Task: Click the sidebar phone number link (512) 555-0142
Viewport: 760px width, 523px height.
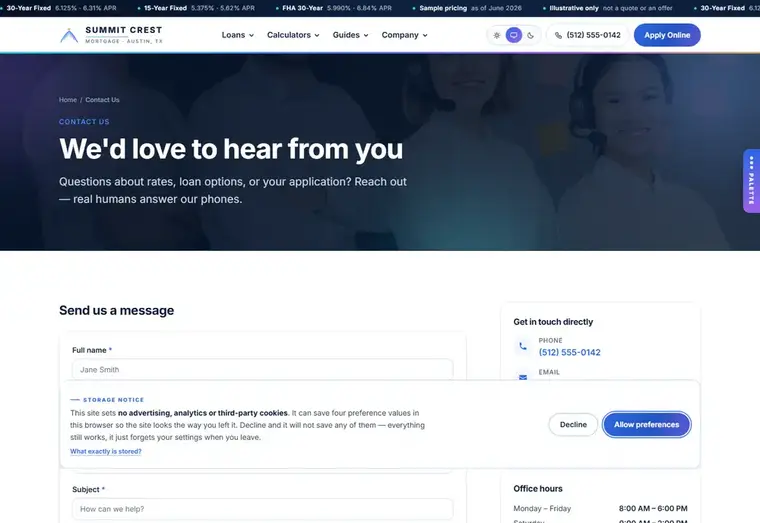Action: pyautogui.click(x=570, y=352)
